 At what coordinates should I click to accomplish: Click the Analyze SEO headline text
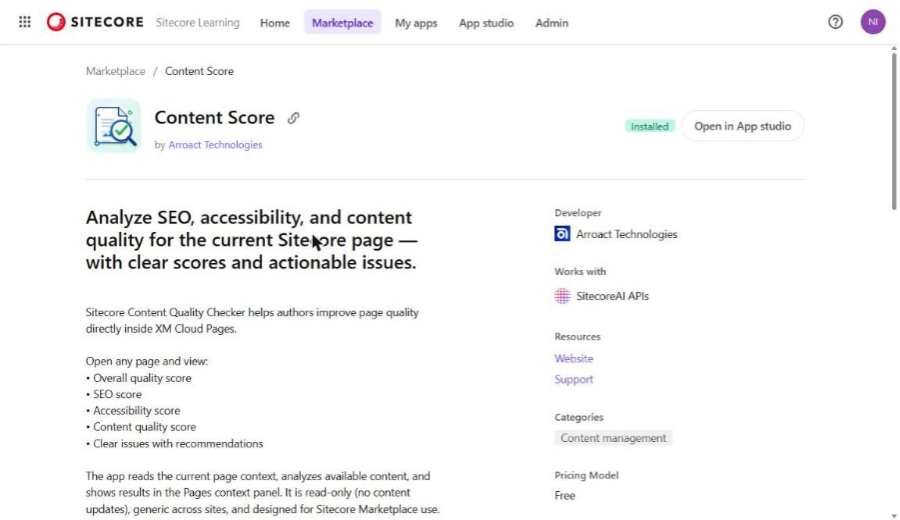tap(251, 240)
